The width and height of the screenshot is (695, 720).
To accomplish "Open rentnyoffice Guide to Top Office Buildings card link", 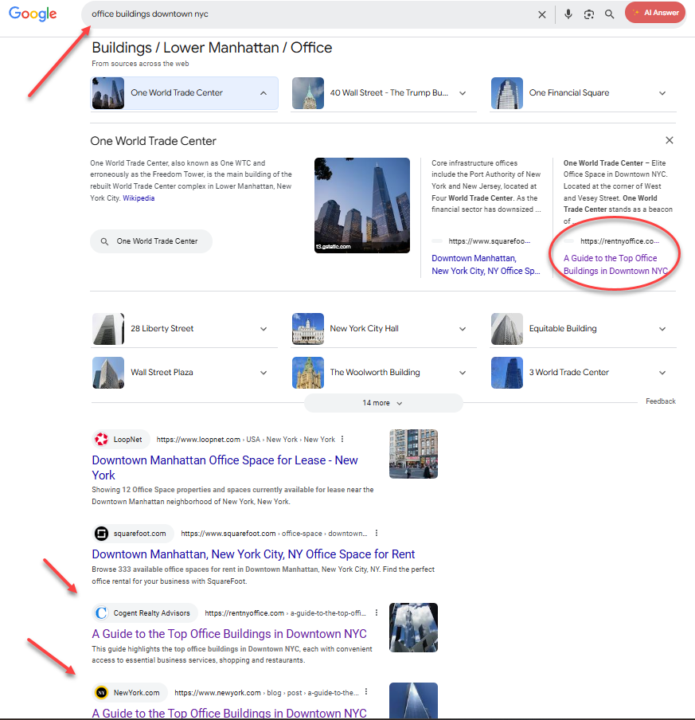I will [x=616, y=264].
